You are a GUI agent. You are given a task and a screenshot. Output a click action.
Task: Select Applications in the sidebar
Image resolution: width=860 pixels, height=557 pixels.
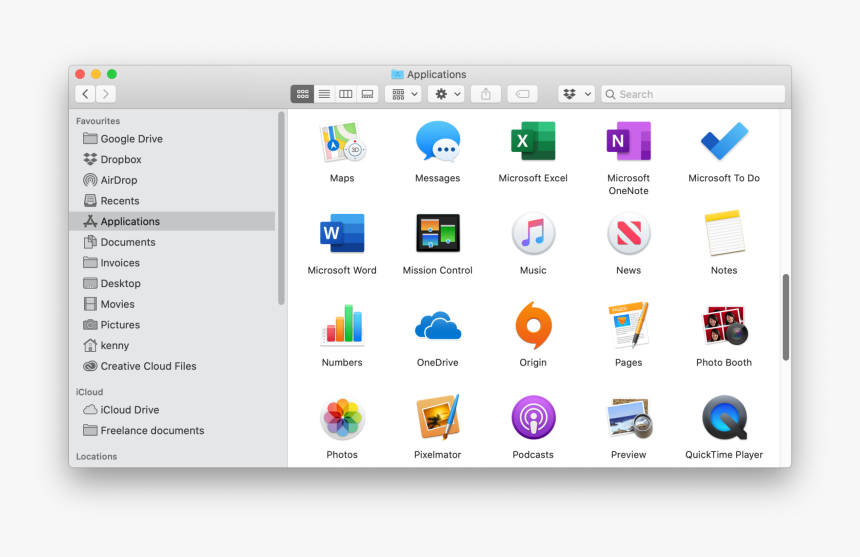coord(172,221)
